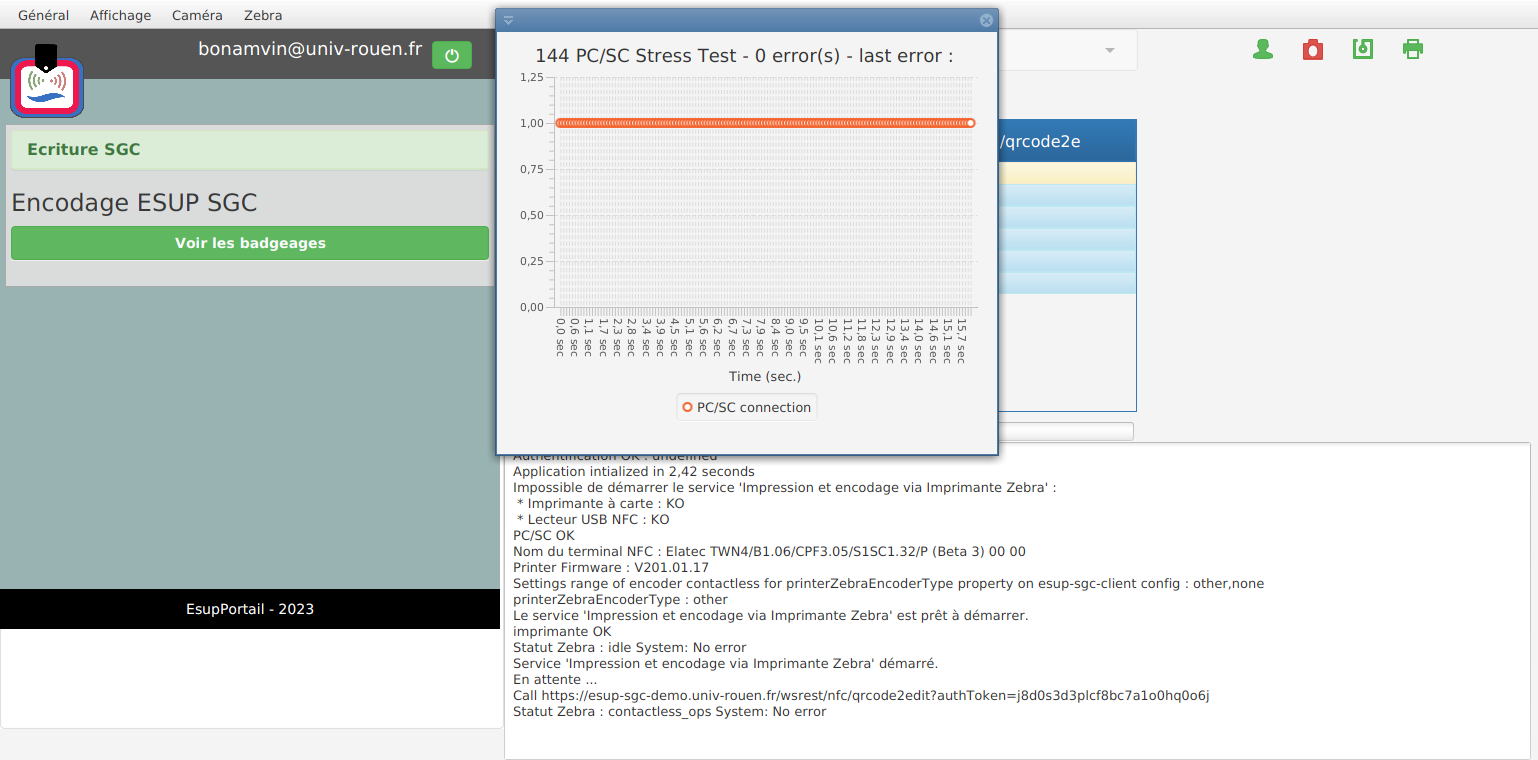The image size is (1538, 760).
Task: Open the Affichage menu
Action: [x=120, y=15]
